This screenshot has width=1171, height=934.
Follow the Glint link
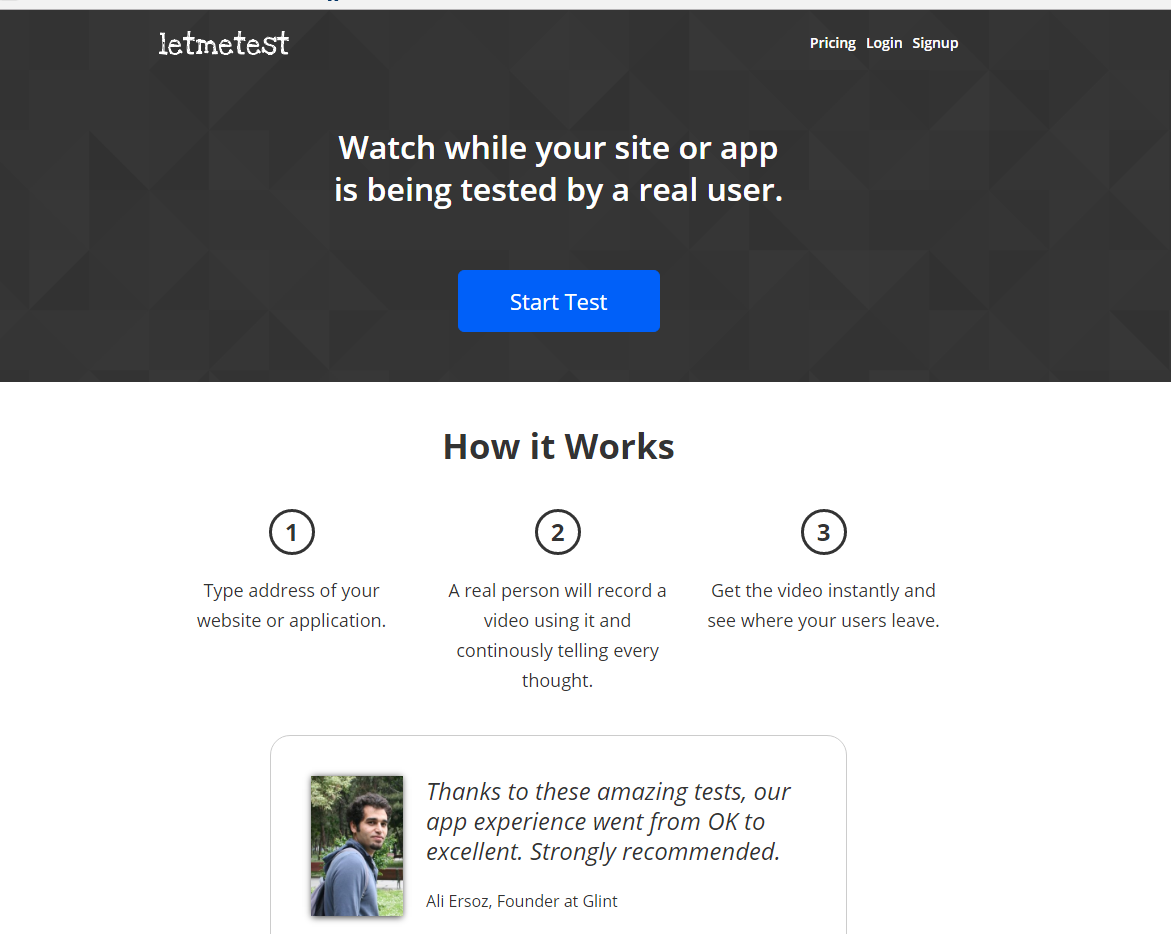601,901
